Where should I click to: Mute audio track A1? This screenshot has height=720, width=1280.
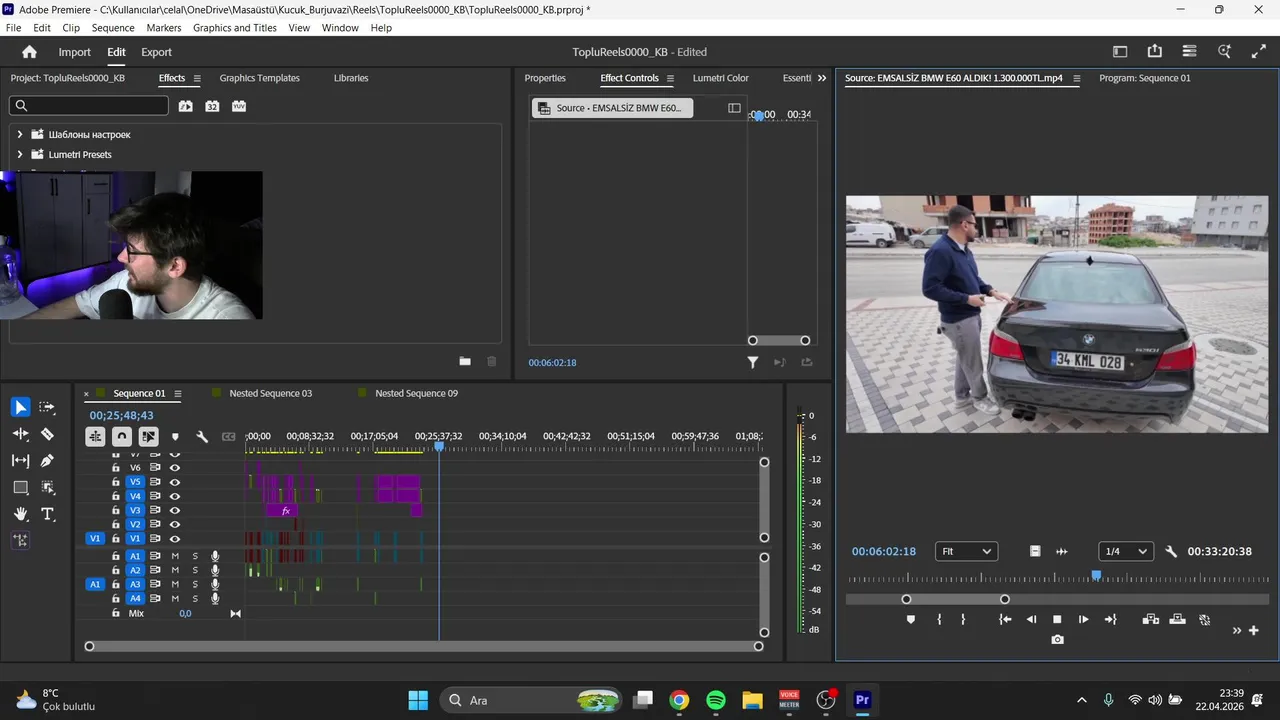click(x=175, y=556)
